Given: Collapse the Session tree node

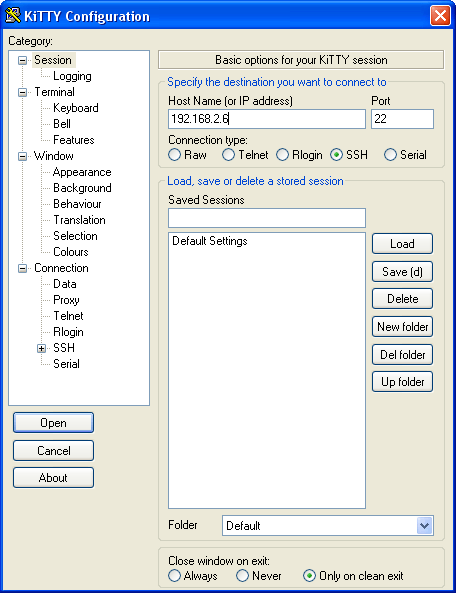Looking at the screenshot, I should pyautogui.click(x=23, y=61).
